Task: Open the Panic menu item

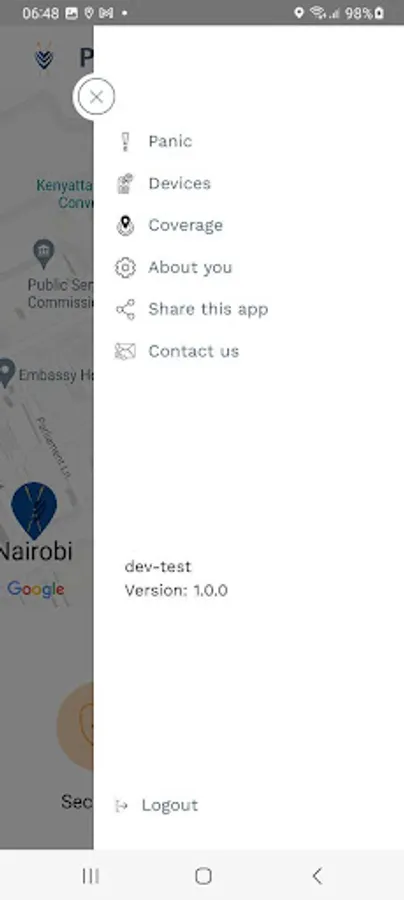Action: pyautogui.click(x=170, y=142)
